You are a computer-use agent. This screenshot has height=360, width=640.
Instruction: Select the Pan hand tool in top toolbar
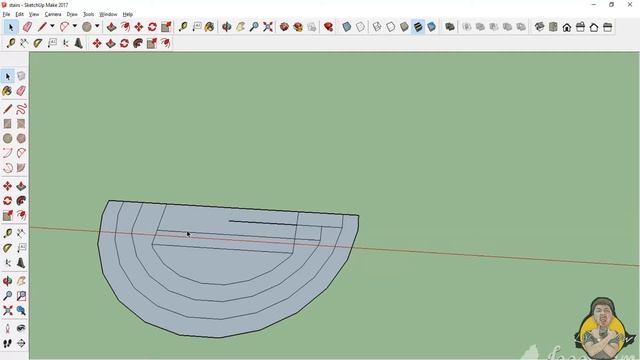pos(240,27)
